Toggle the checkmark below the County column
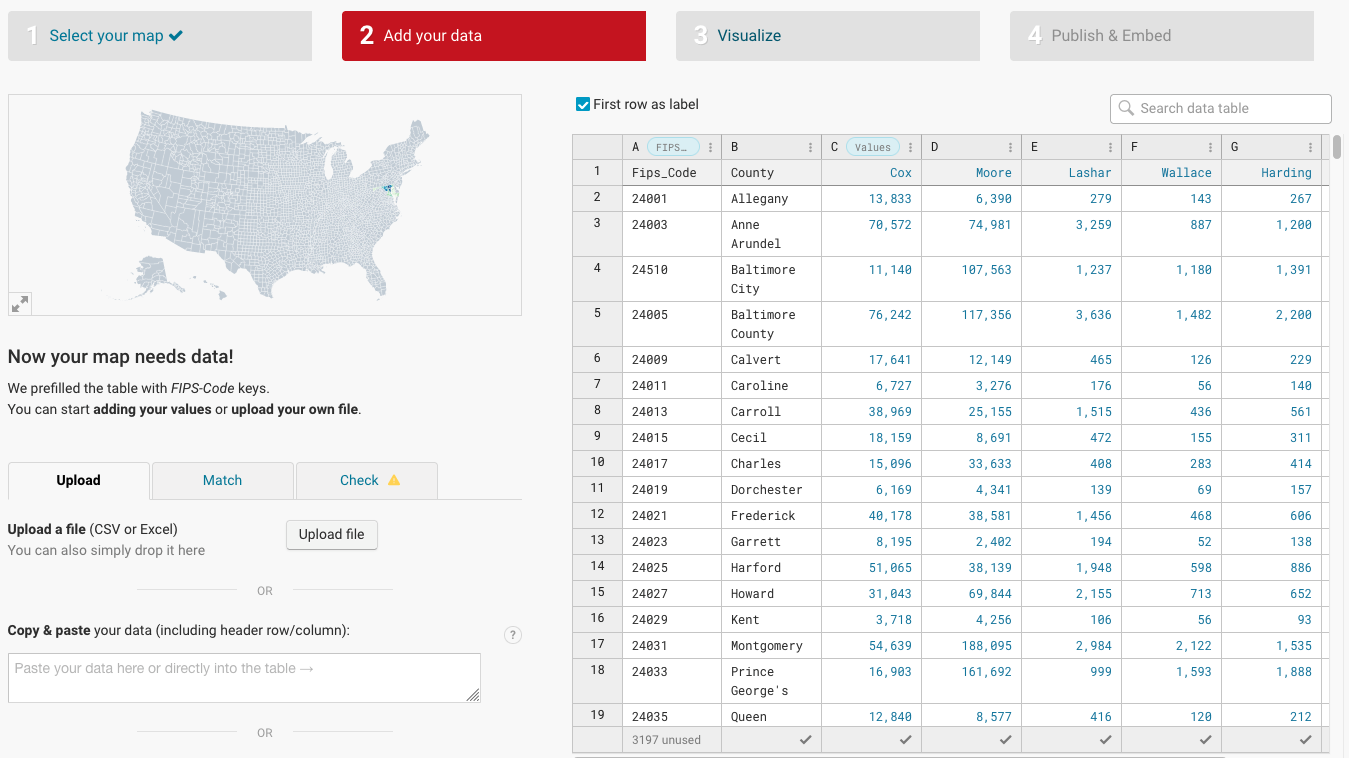The width and height of the screenshot is (1349, 758). pos(805,739)
